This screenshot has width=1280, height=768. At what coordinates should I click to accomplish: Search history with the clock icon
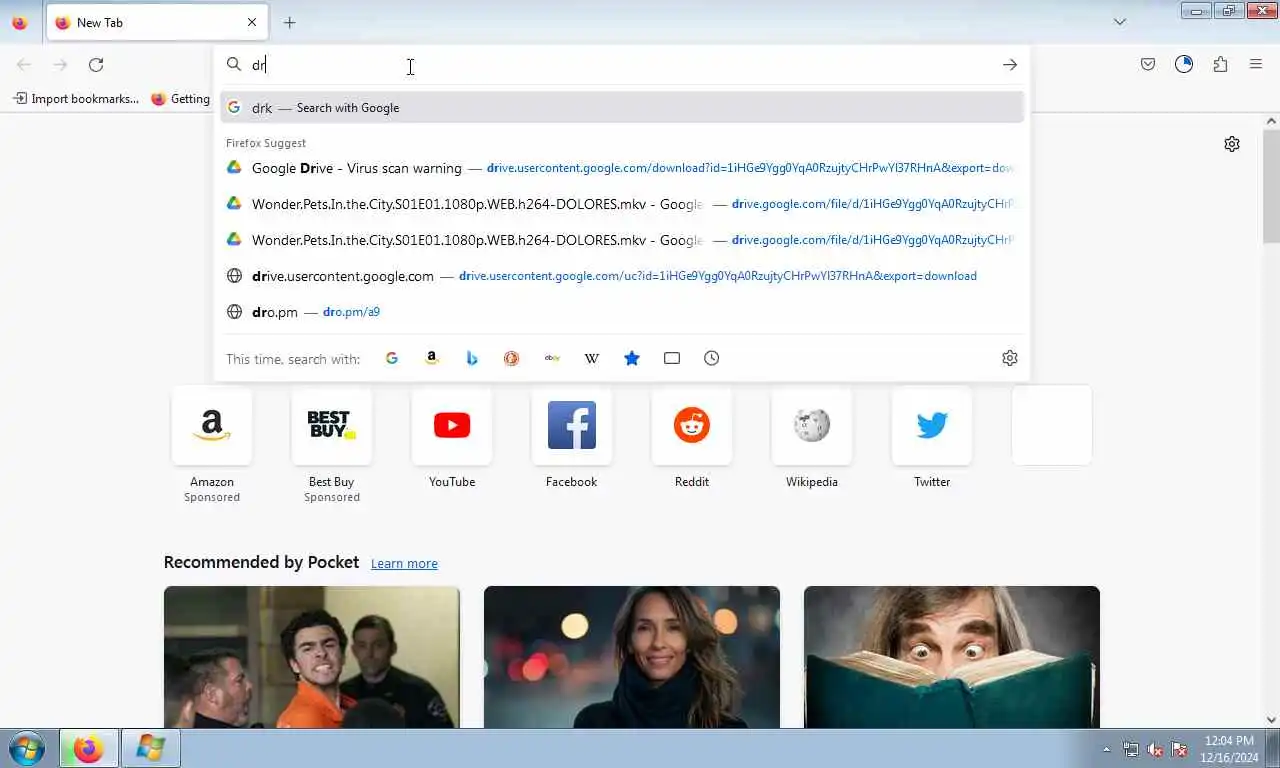coord(712,358)
